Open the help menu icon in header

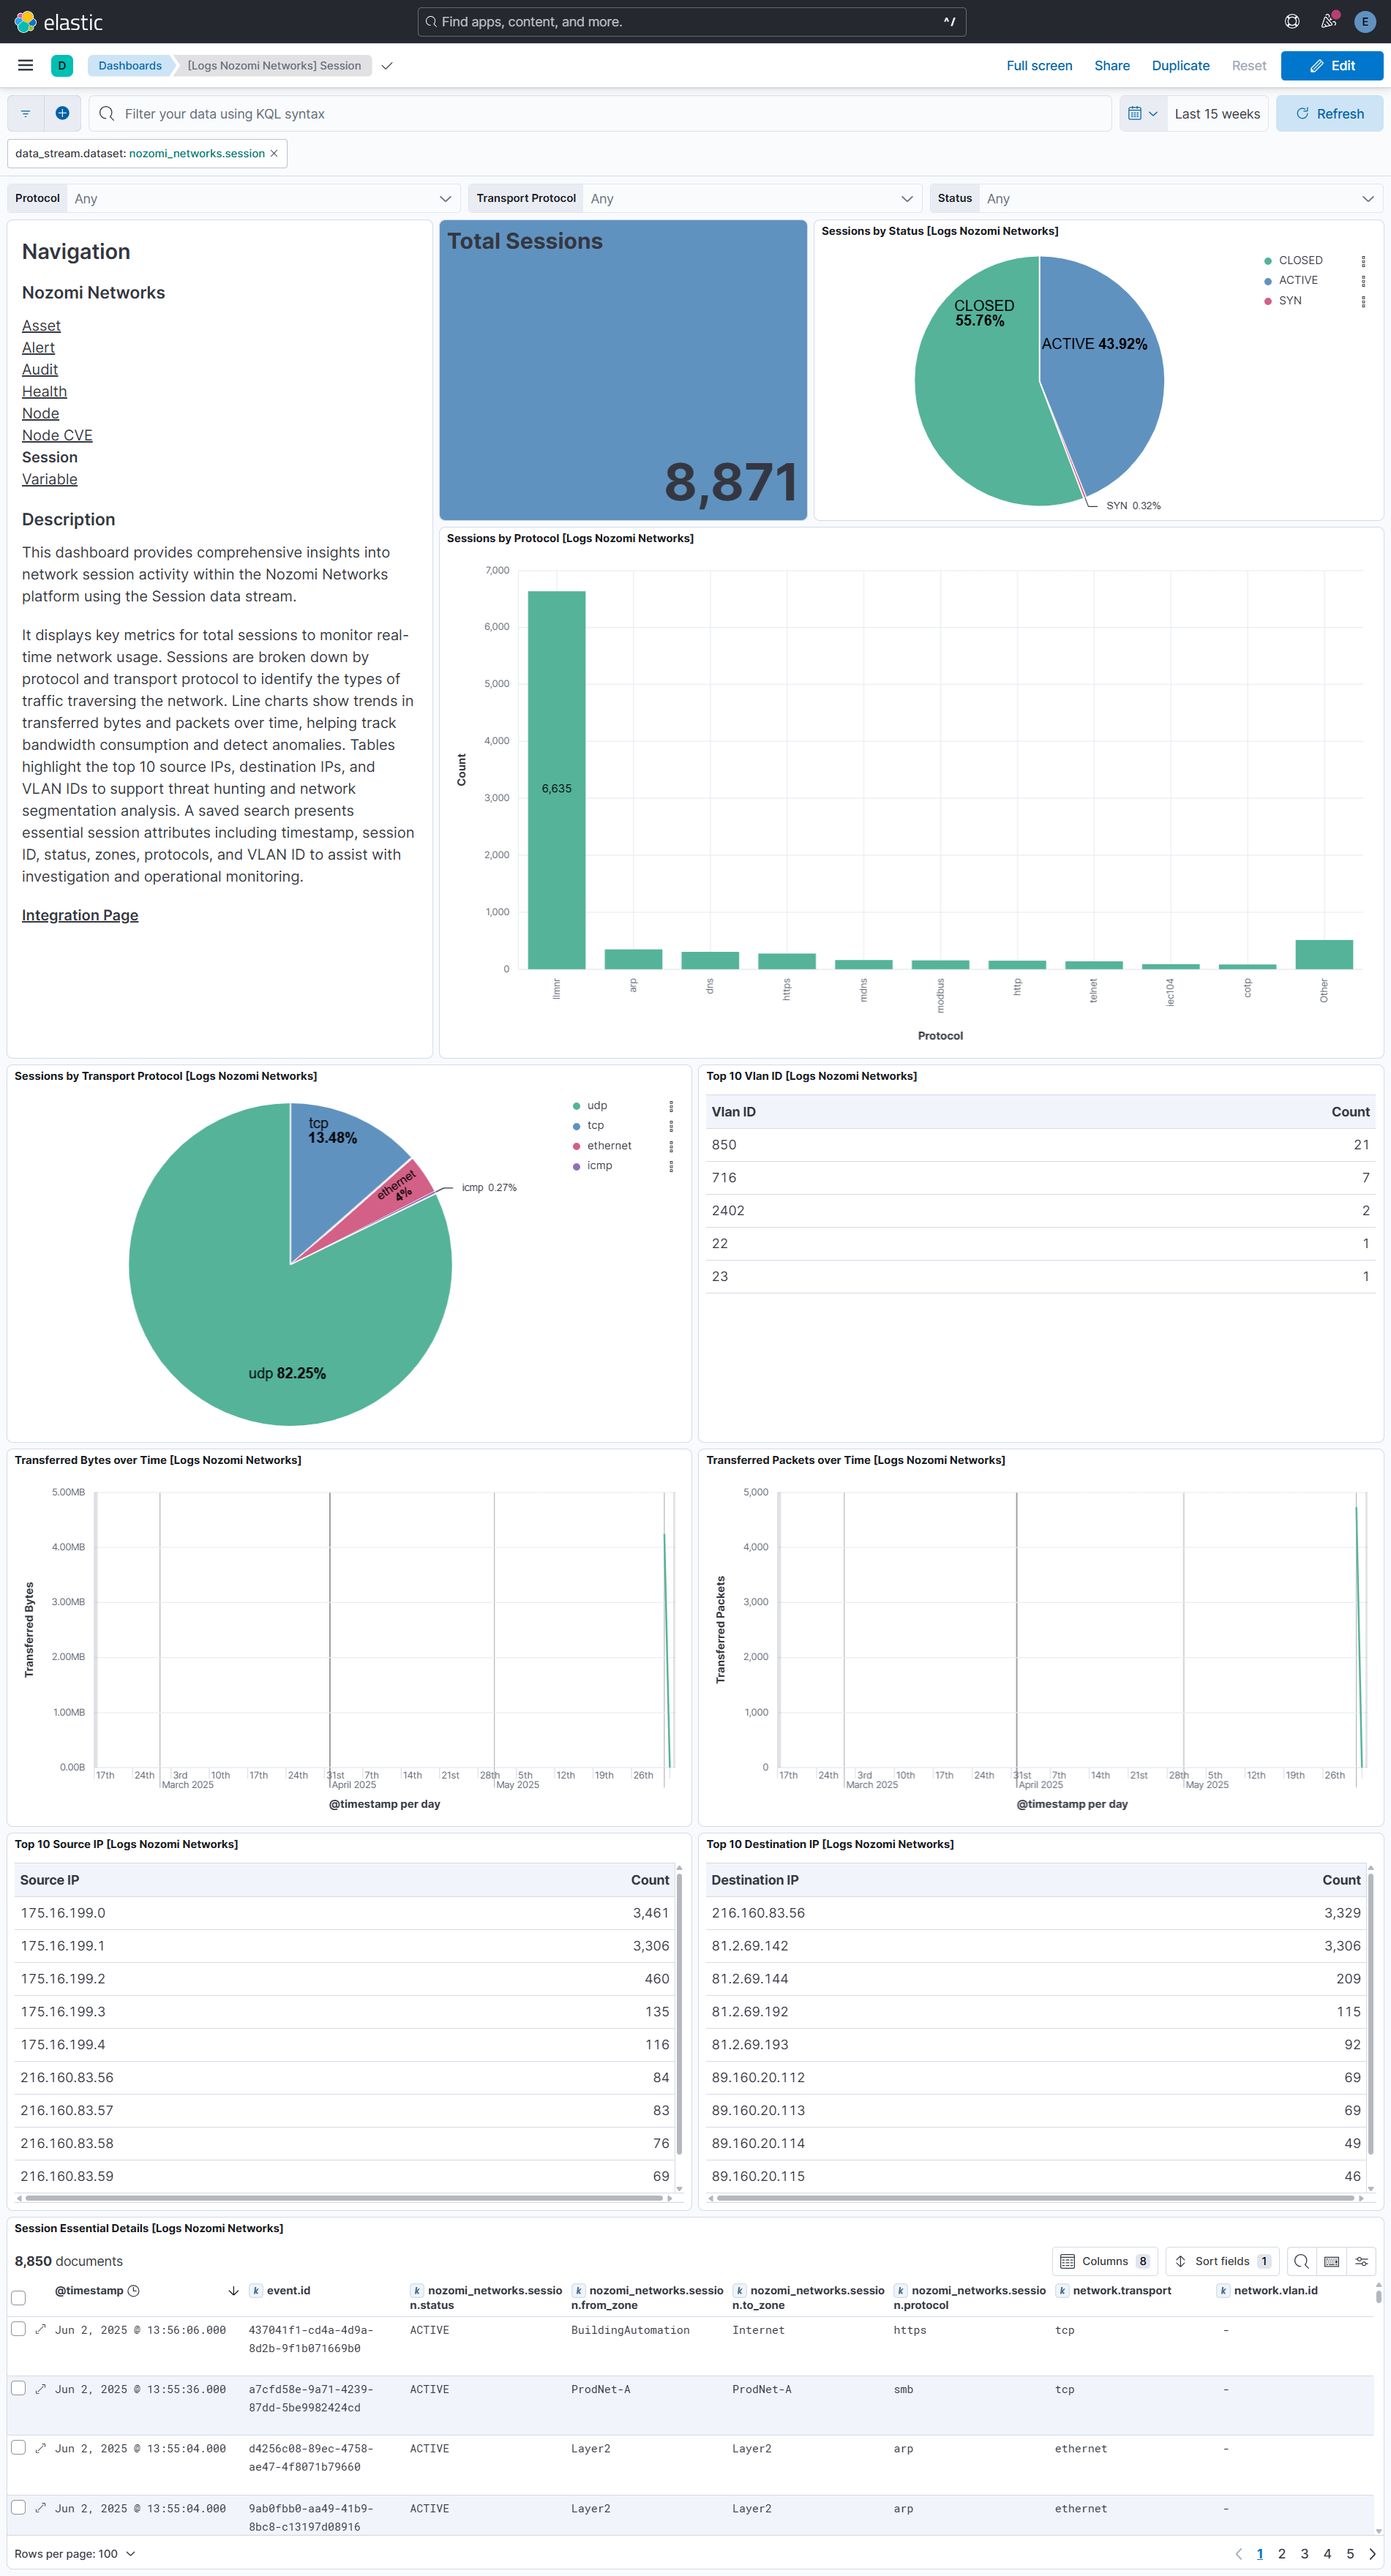point(1292,22)
